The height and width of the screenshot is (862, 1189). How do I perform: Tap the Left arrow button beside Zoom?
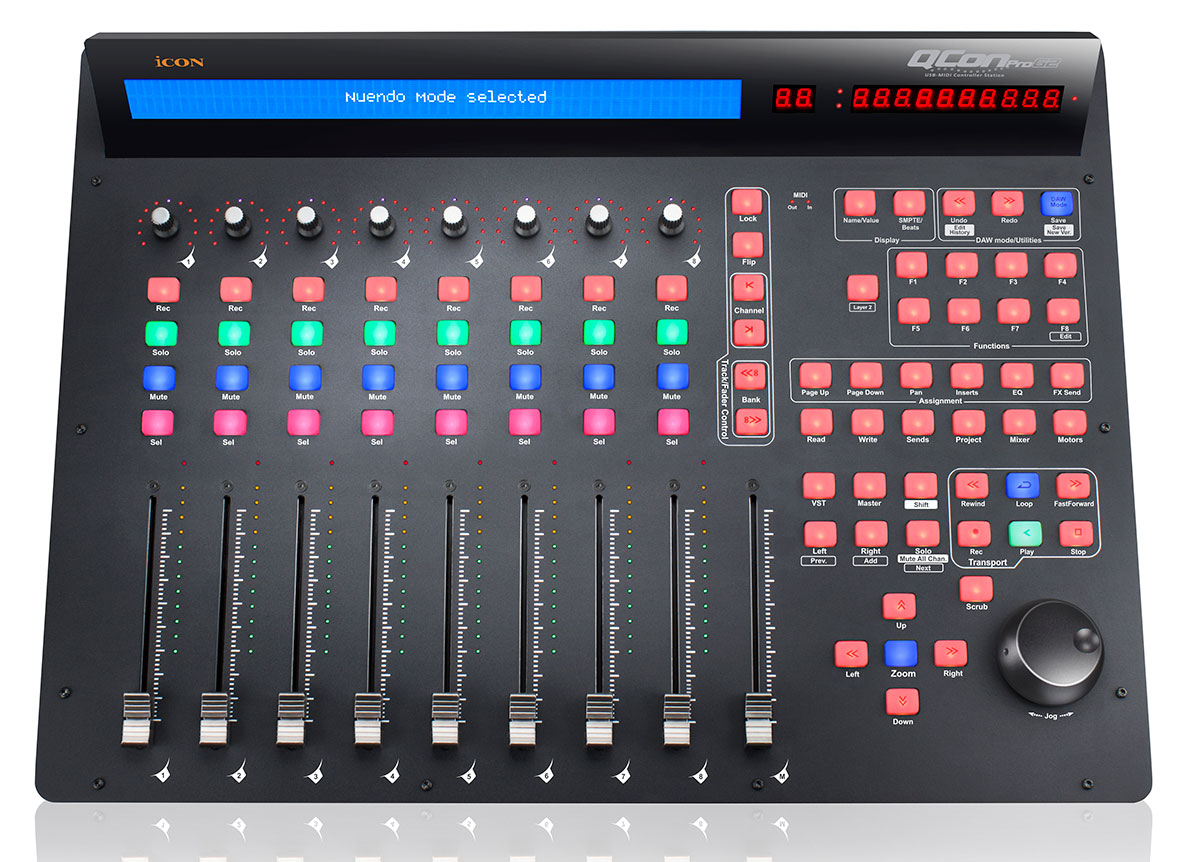[x=851, y=654]
